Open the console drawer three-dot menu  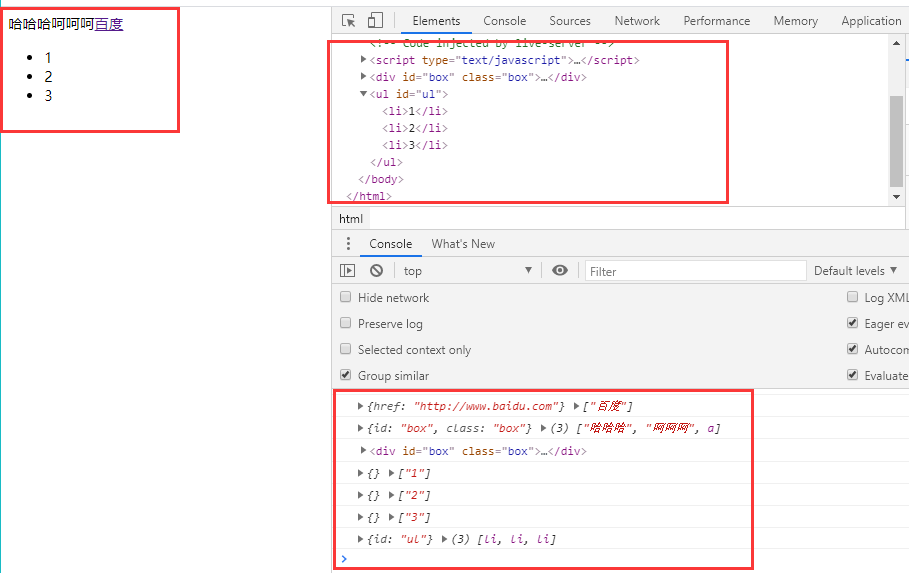pyautogui.click(x=348, y=244)
